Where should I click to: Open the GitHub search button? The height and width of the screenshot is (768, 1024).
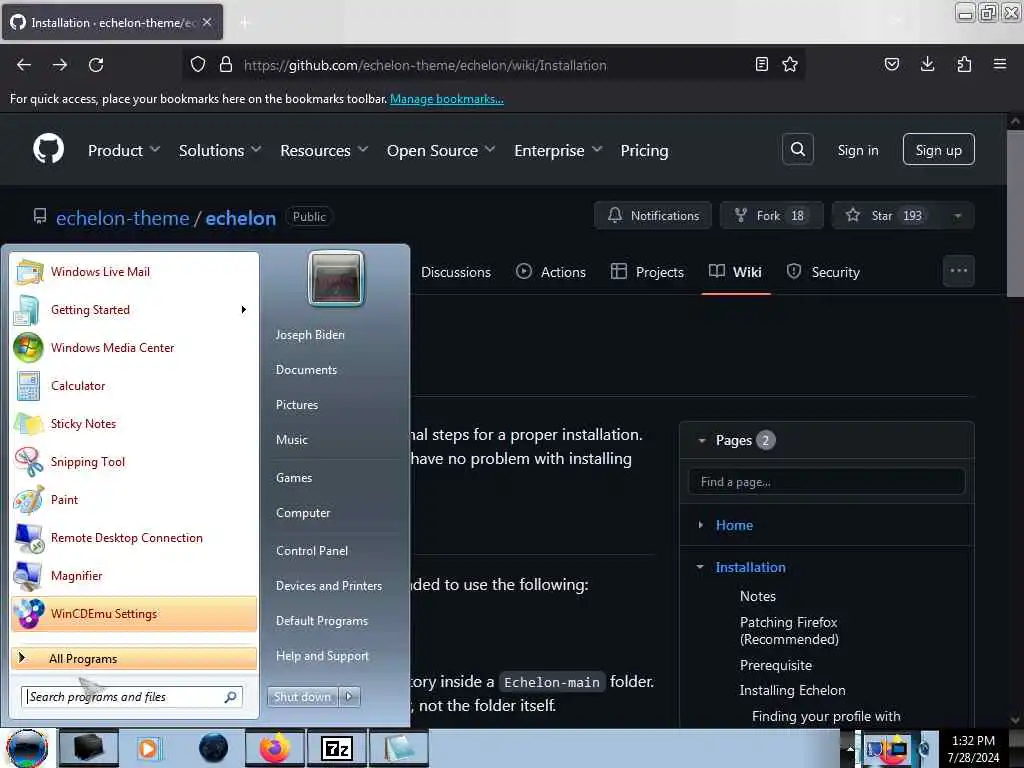pyautogui.click(x=797, y=150)
